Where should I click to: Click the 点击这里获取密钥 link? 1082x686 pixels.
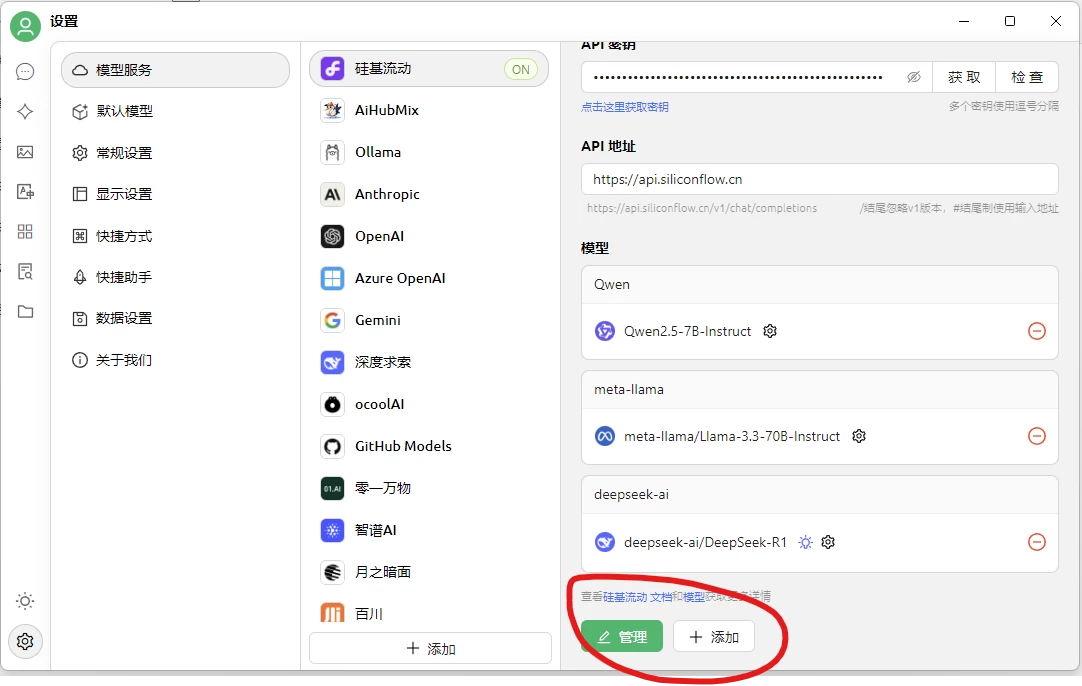pos(625,107)
